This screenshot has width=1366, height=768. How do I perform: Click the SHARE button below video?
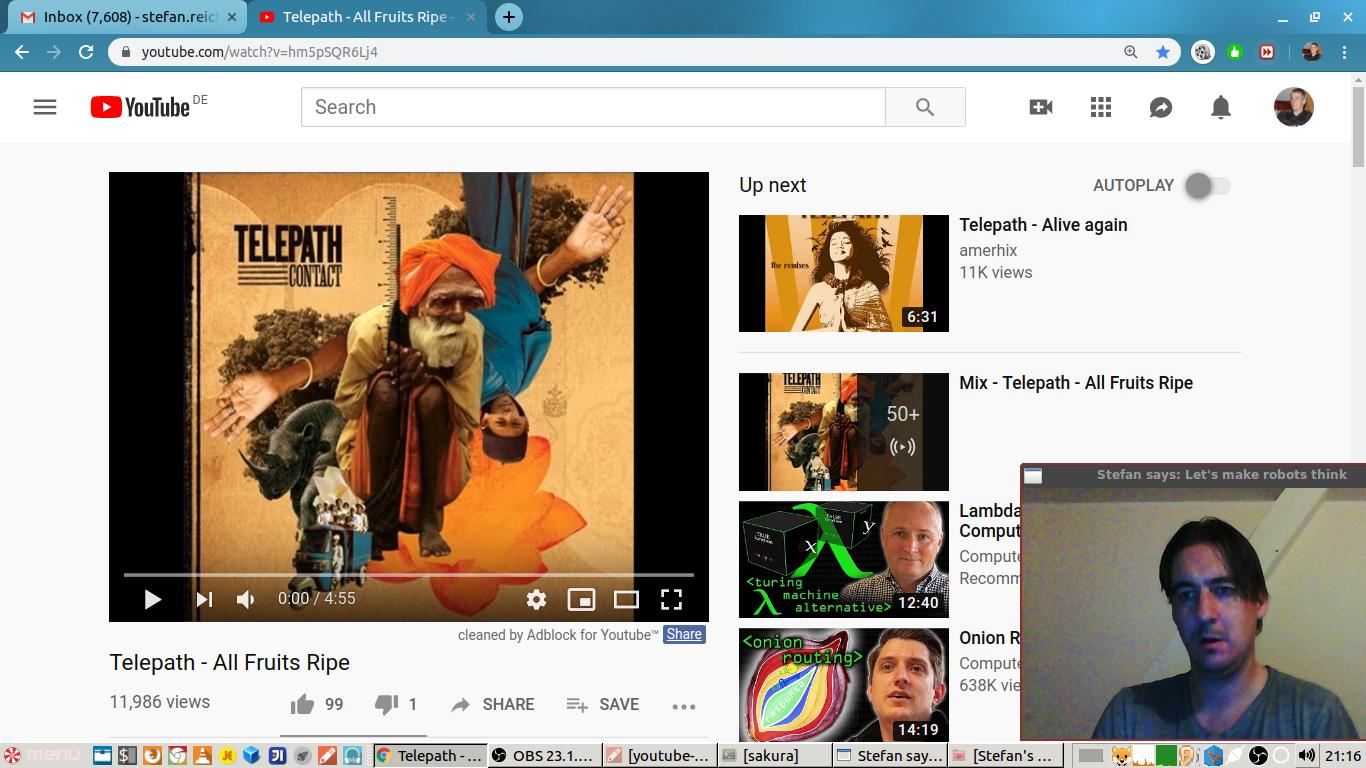pos(492,705)
